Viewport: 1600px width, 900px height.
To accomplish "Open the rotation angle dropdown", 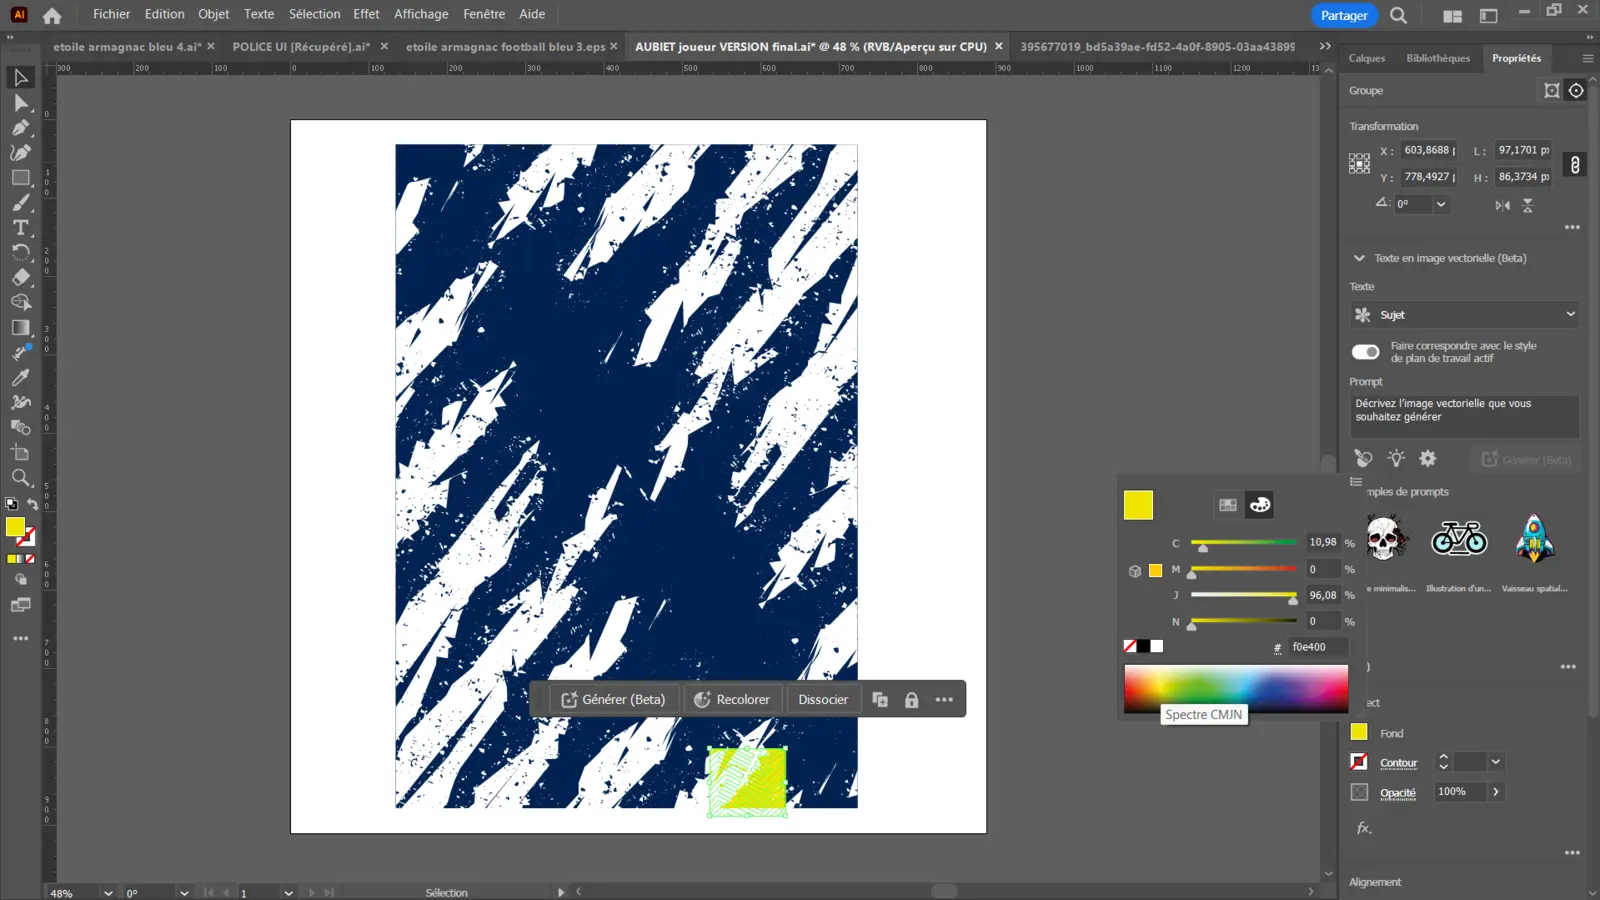I will point(1441,204).
